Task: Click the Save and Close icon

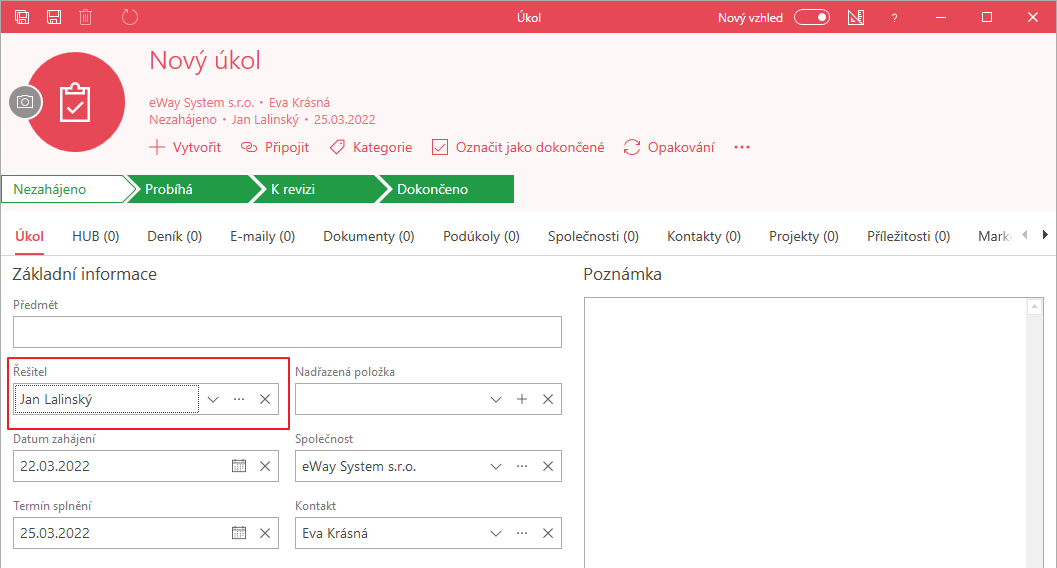Action: tap(22, 18)
